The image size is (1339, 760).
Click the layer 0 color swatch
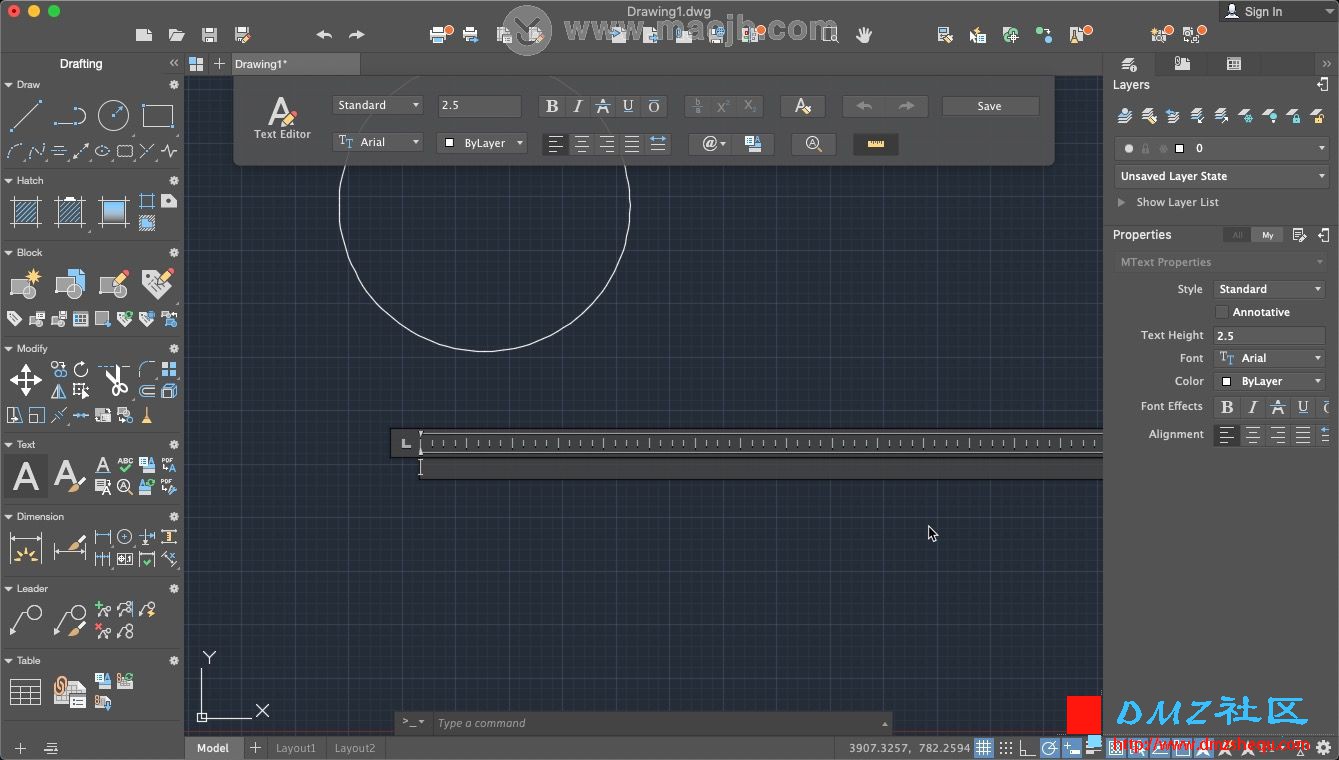coord(1180,148)
